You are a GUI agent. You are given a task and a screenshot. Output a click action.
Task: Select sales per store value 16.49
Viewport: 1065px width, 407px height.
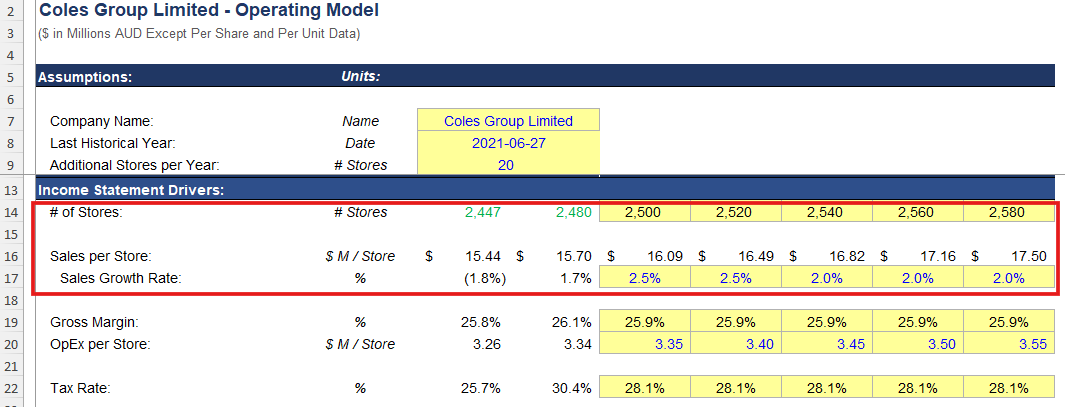757,256
